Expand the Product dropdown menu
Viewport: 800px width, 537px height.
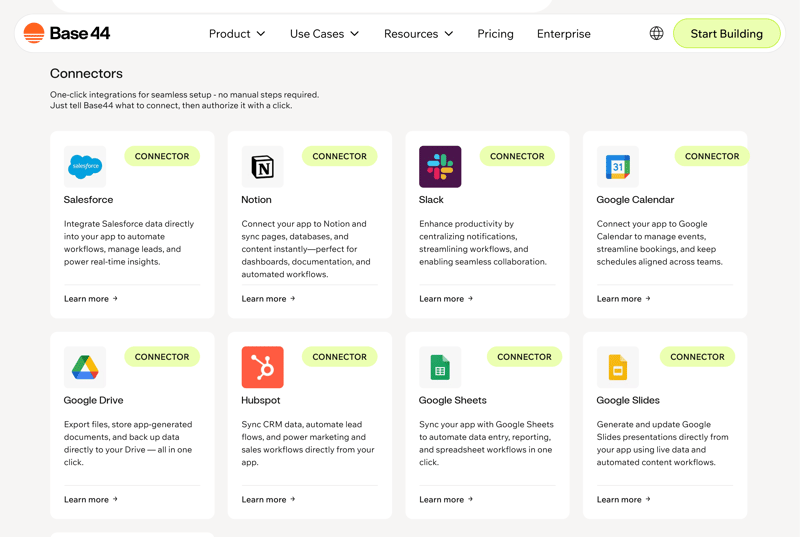pos(237,34)
